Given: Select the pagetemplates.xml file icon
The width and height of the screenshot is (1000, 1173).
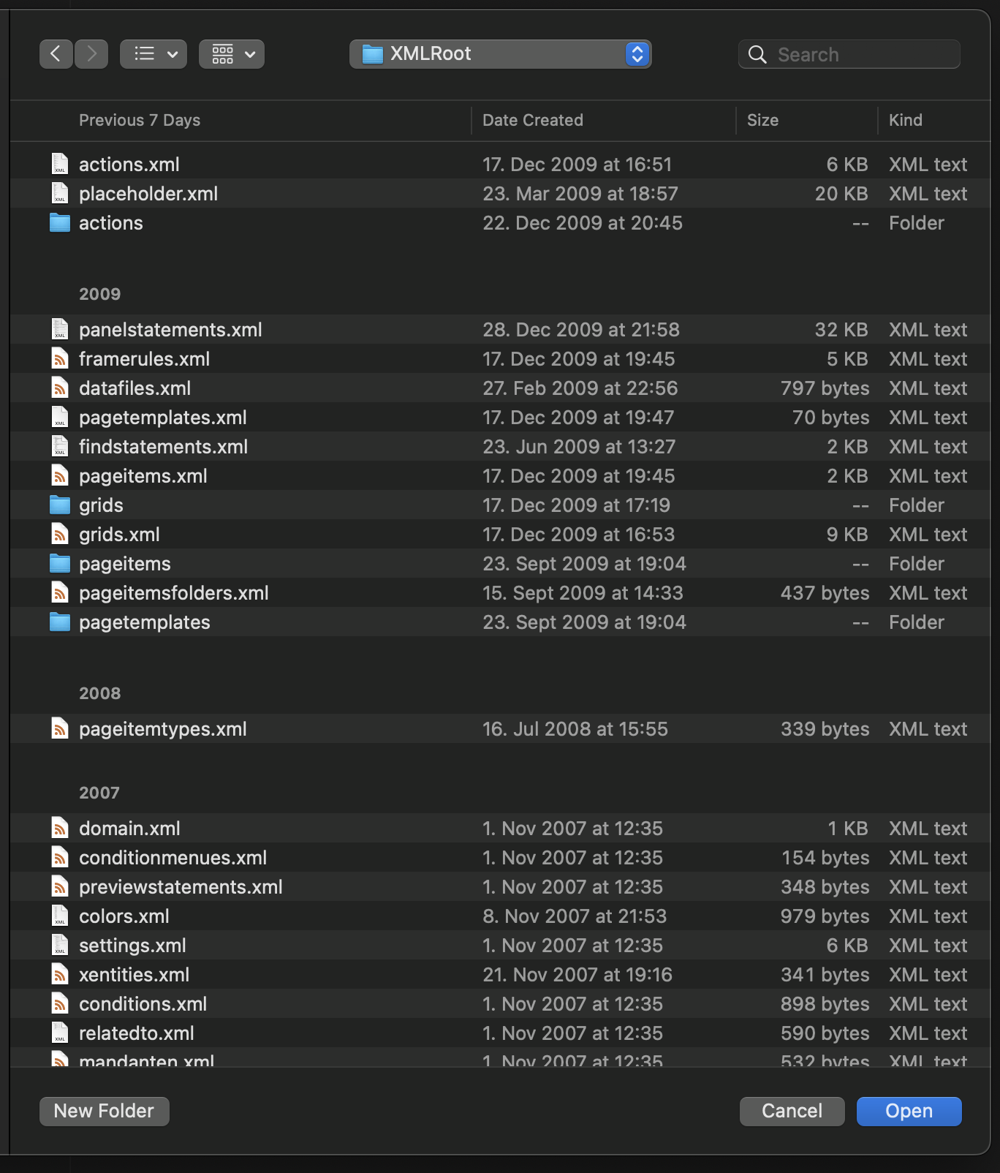Looking at the screenshot, I should 60,417.
